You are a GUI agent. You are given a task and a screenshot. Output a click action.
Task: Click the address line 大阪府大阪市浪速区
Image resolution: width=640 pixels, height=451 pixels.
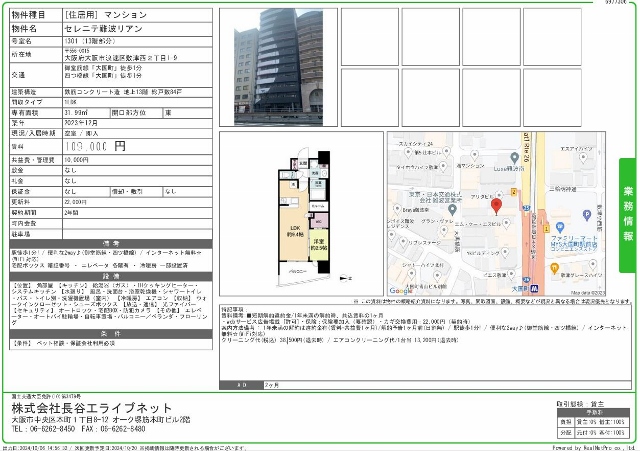click(121, 58)
